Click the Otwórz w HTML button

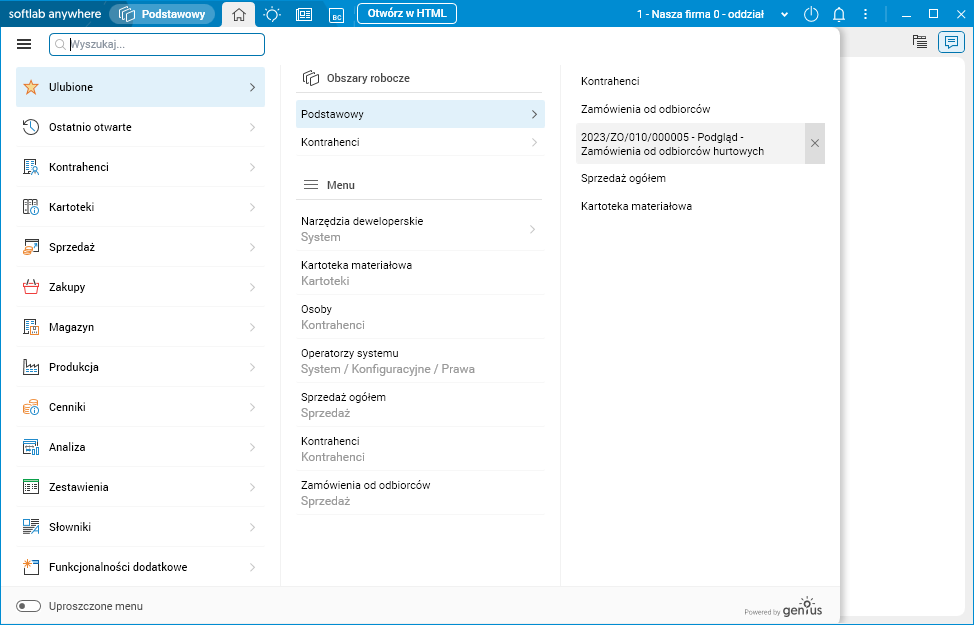tap(407, 13)
